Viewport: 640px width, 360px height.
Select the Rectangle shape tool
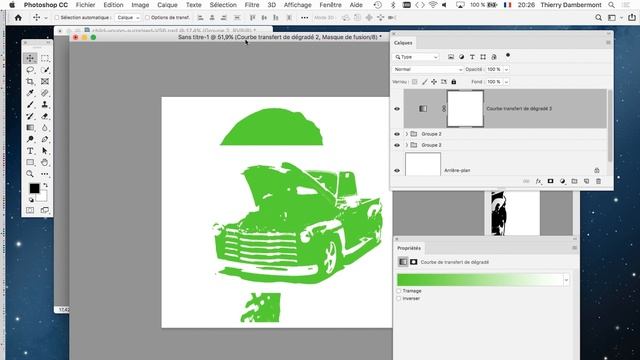coord(30,162)
